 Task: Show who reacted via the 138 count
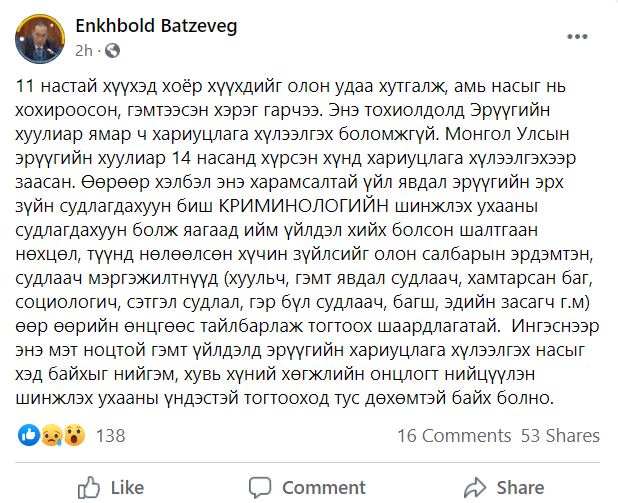pyautogui.click(x=110, y=435)
